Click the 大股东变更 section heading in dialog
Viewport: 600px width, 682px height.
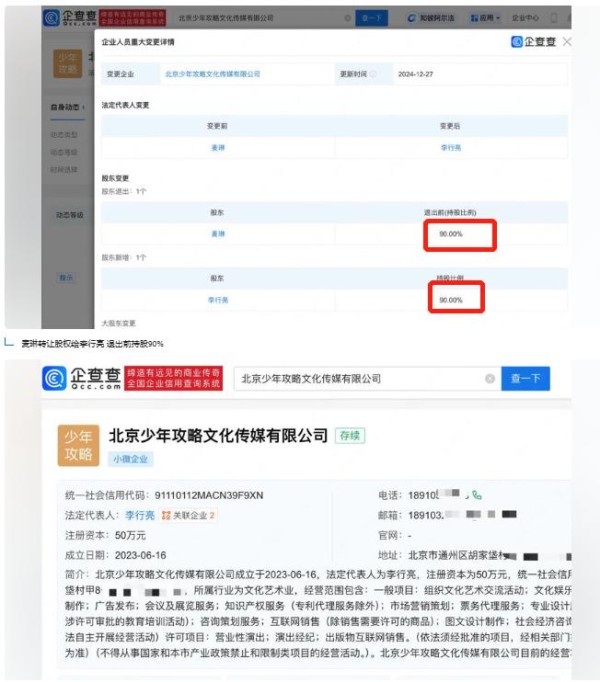(118, 323)
